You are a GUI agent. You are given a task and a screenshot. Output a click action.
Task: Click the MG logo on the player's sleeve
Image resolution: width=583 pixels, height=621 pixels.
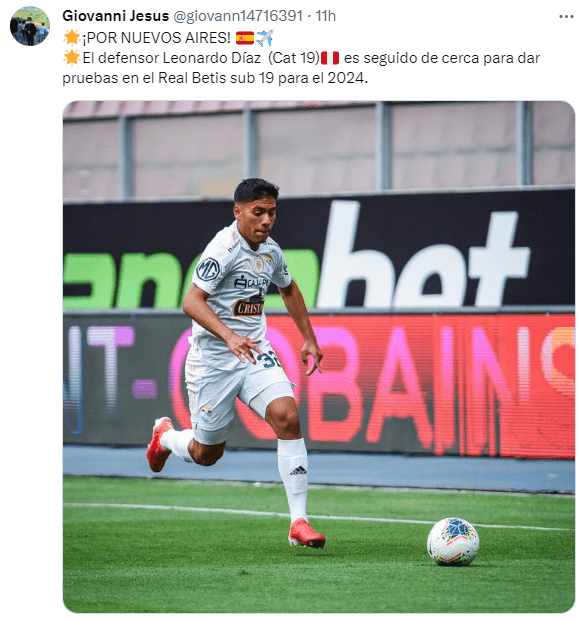click(x=208, y=269)
